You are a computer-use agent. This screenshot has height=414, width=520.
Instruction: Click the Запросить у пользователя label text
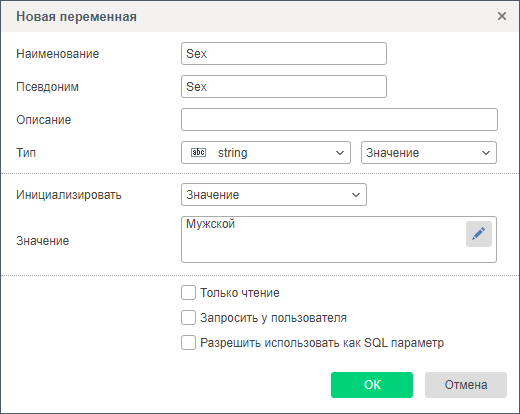click(x=273, y=318)
